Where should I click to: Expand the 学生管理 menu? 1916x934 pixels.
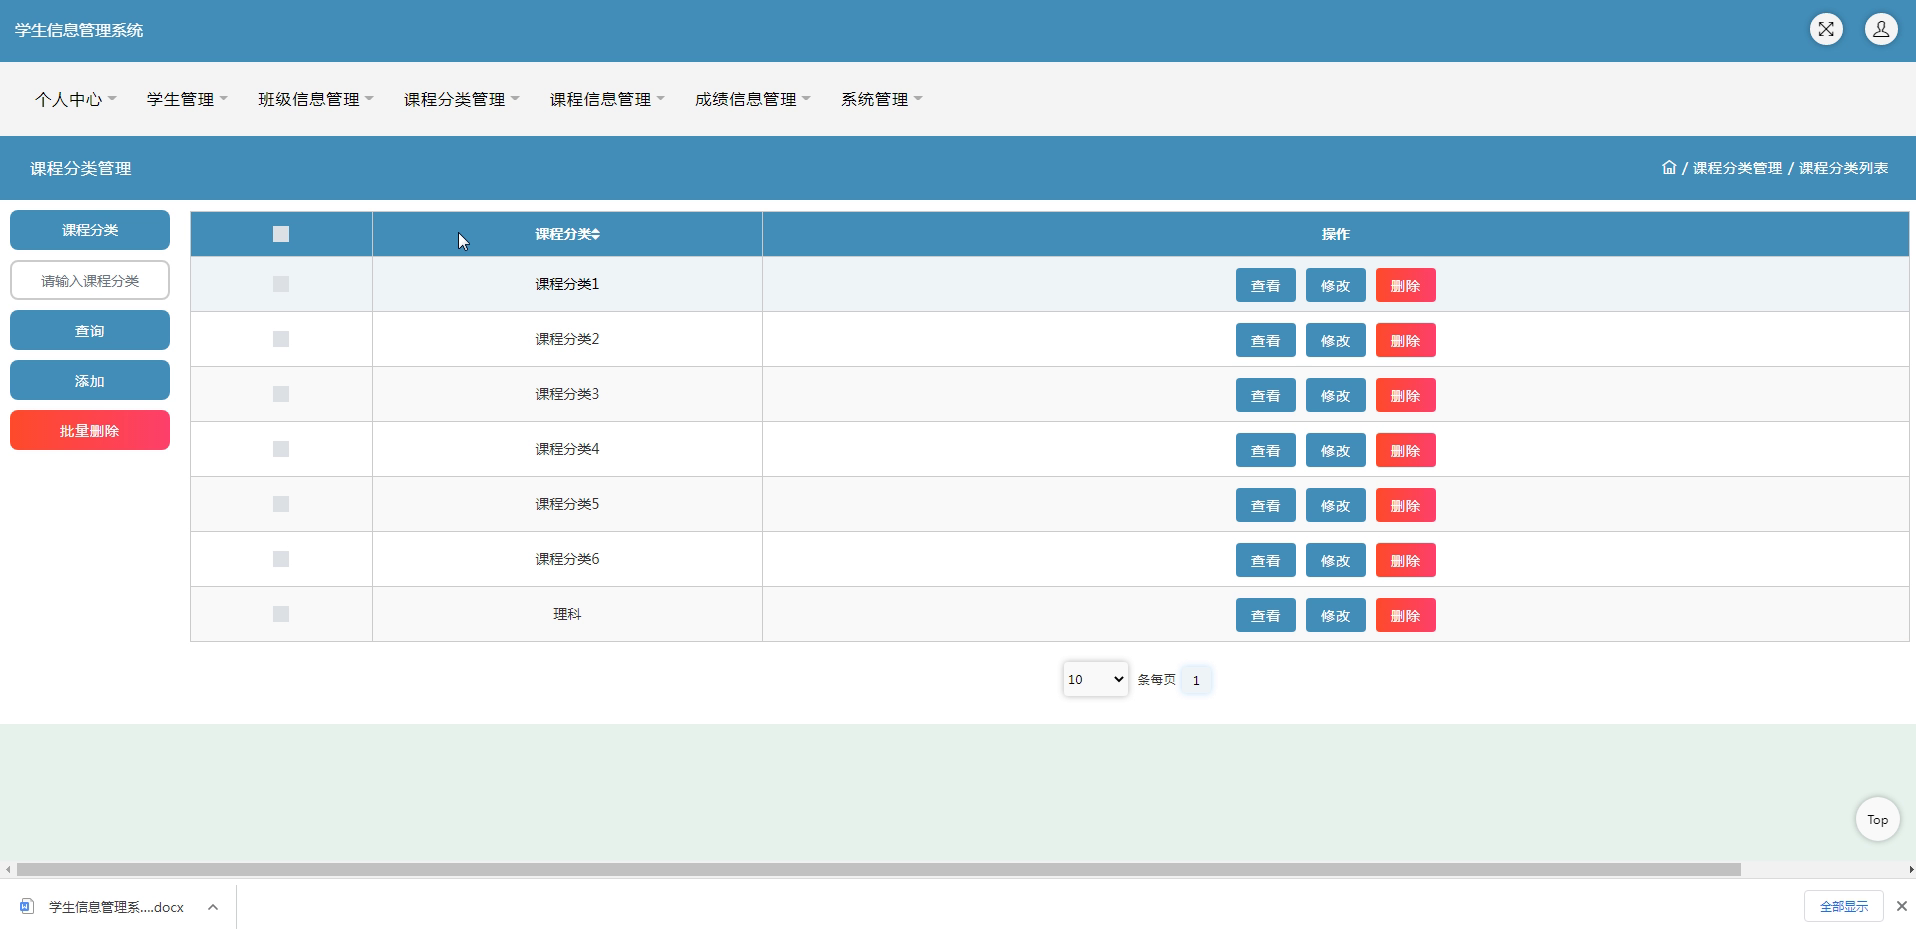point(187,99)
